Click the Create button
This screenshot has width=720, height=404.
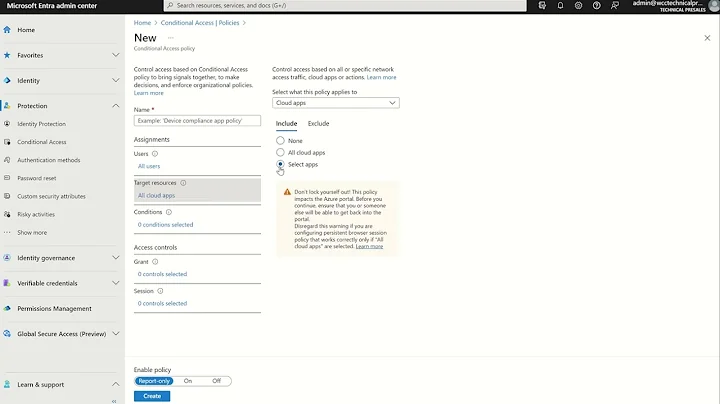152,396
